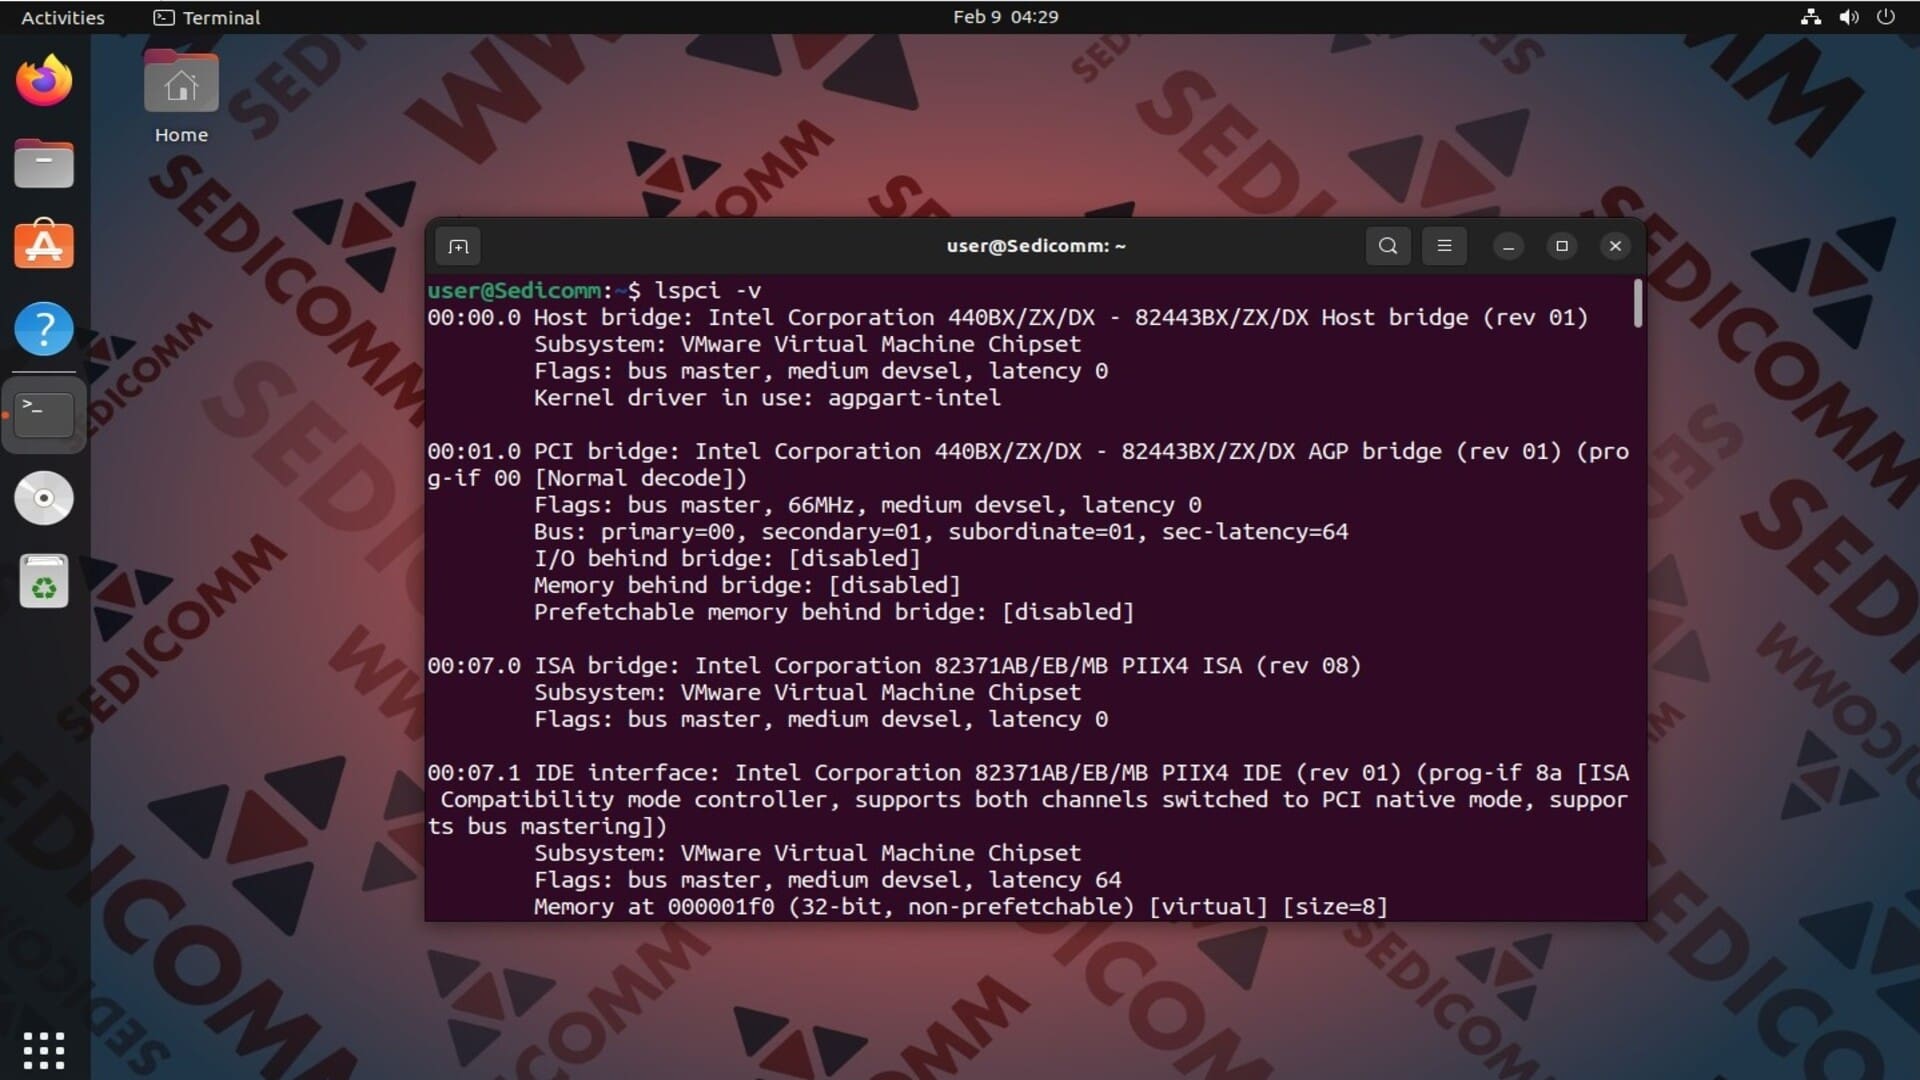Image resolution: width=1920 pixels, height=1080 pixels.
Task: Open the network status icon menu
Action: [1811, 17]
